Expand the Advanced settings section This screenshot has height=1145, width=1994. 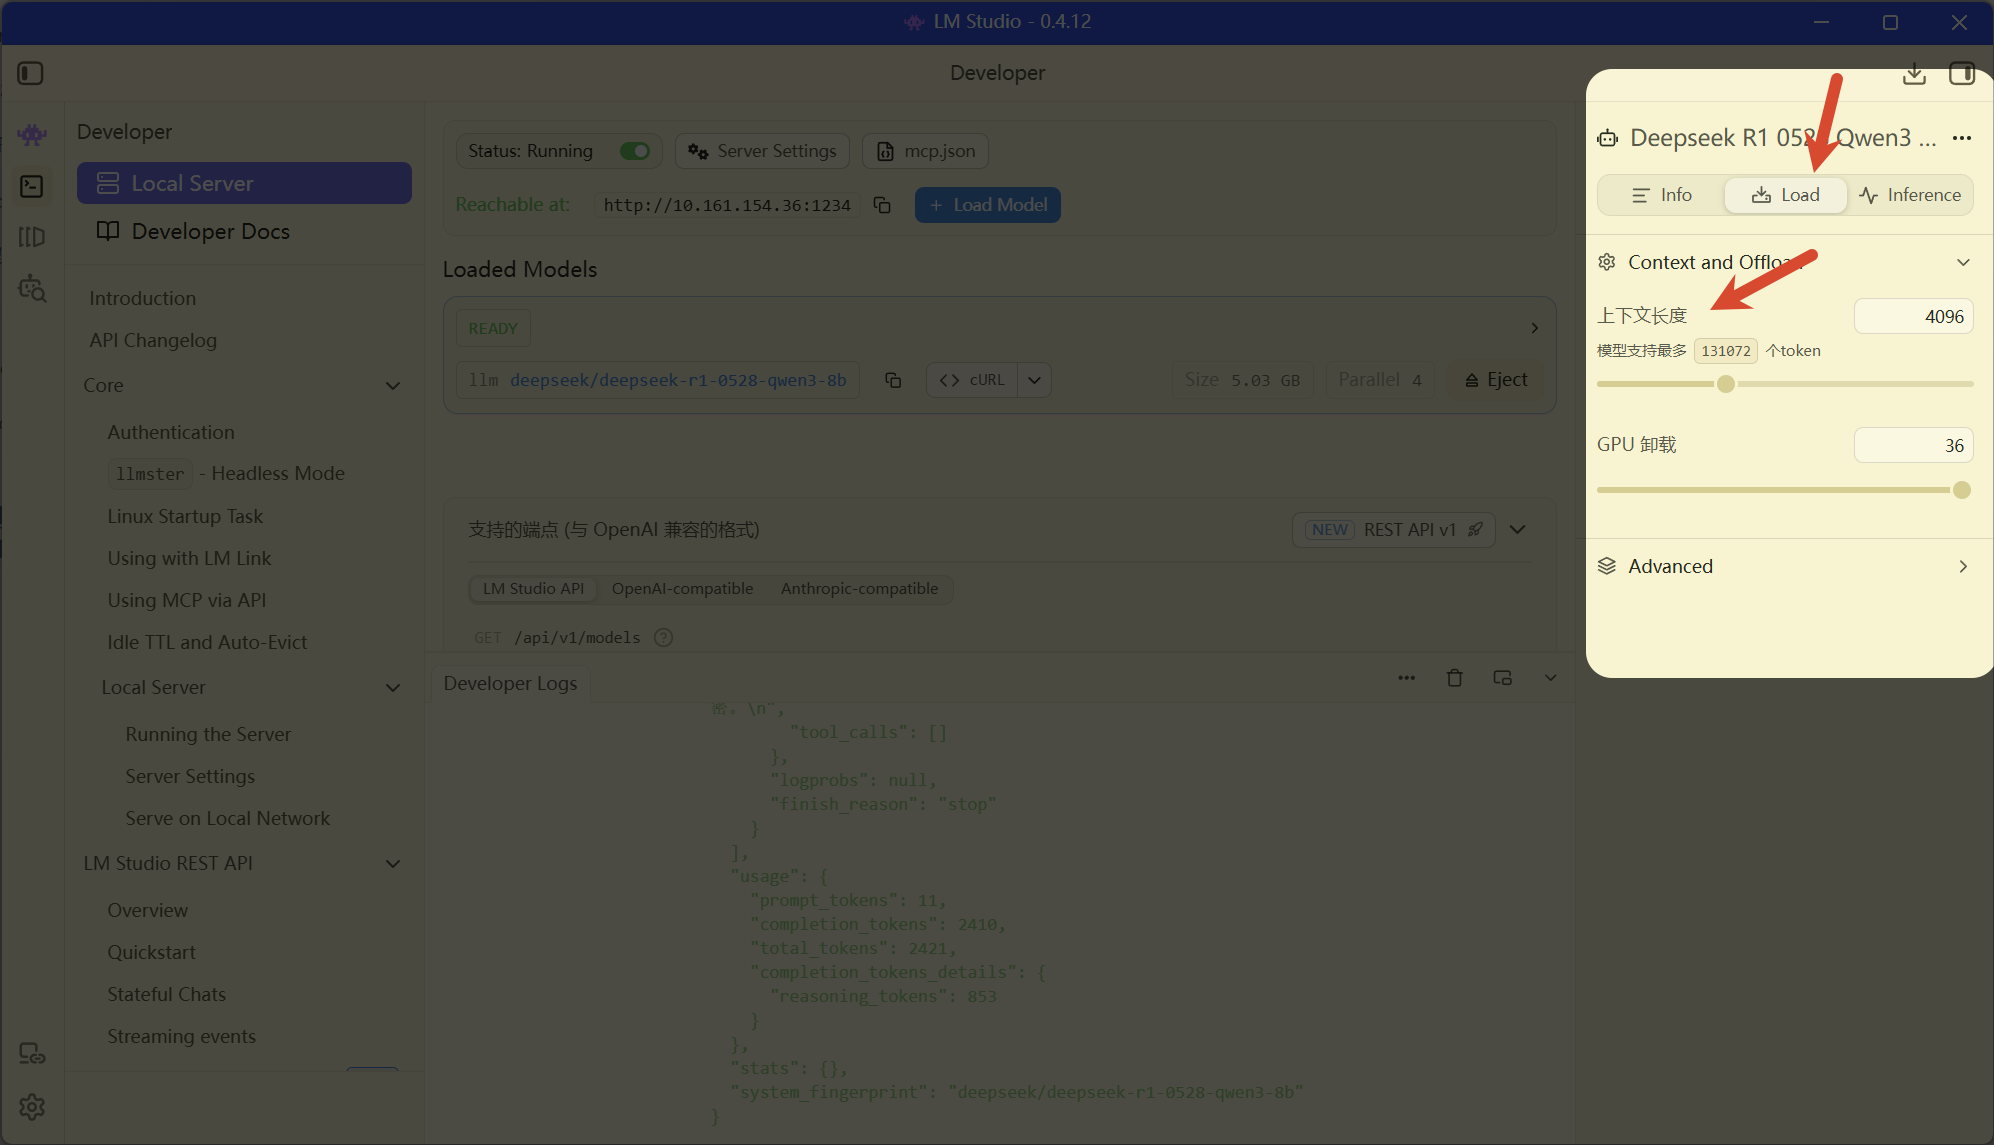(x=1963, y=566)
